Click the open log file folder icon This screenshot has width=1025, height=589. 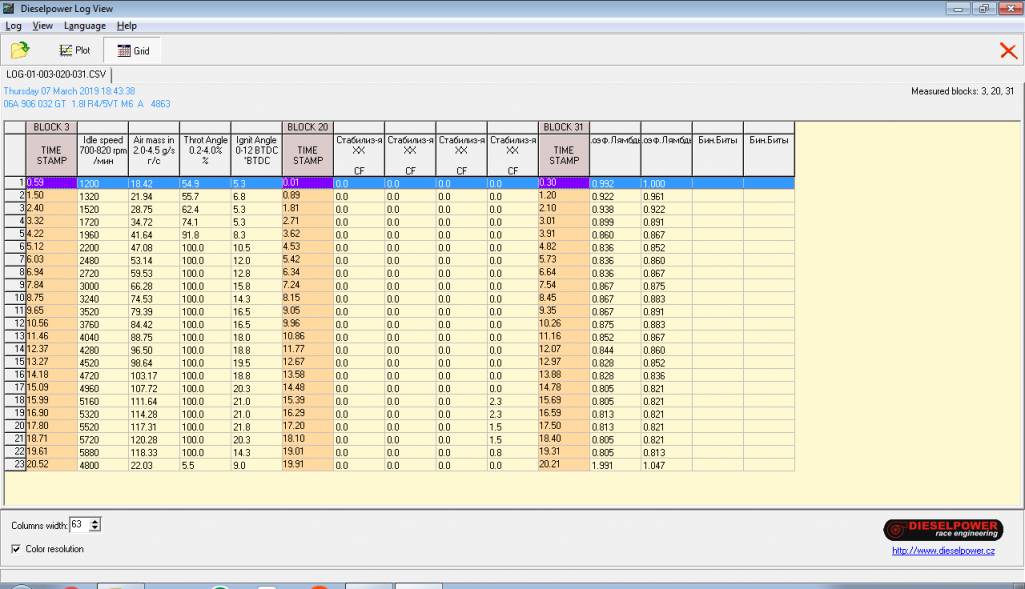pyautogui.click(x=19, y=50)
